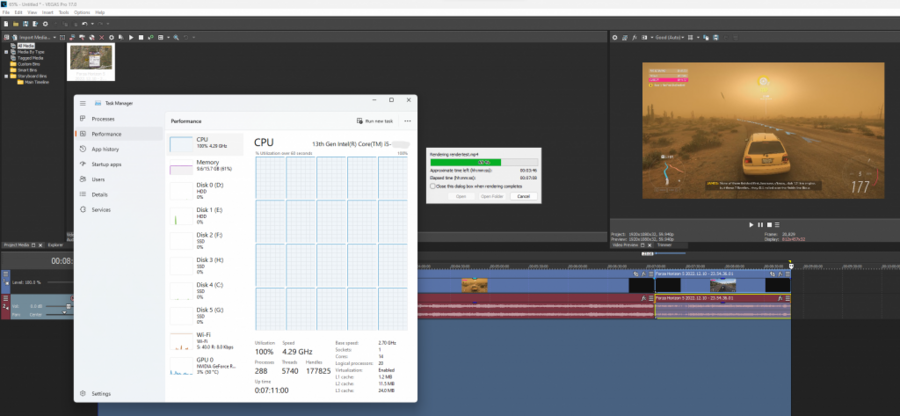900x416 pixels.
Task: Select Processes in Task Manager sidebar
Action: pos(119,119)
